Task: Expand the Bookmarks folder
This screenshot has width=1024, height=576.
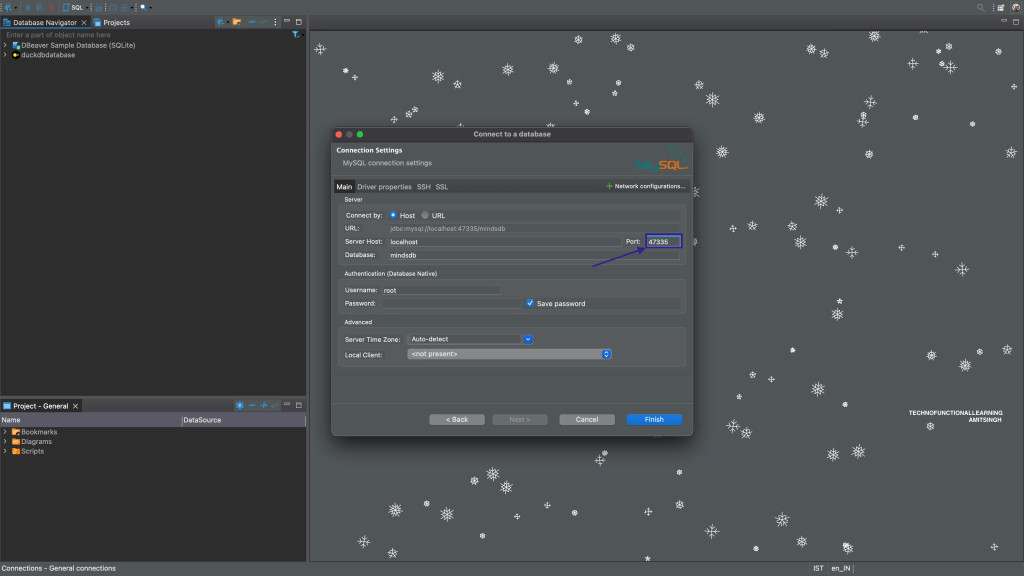Action: (x=5, y=432)
